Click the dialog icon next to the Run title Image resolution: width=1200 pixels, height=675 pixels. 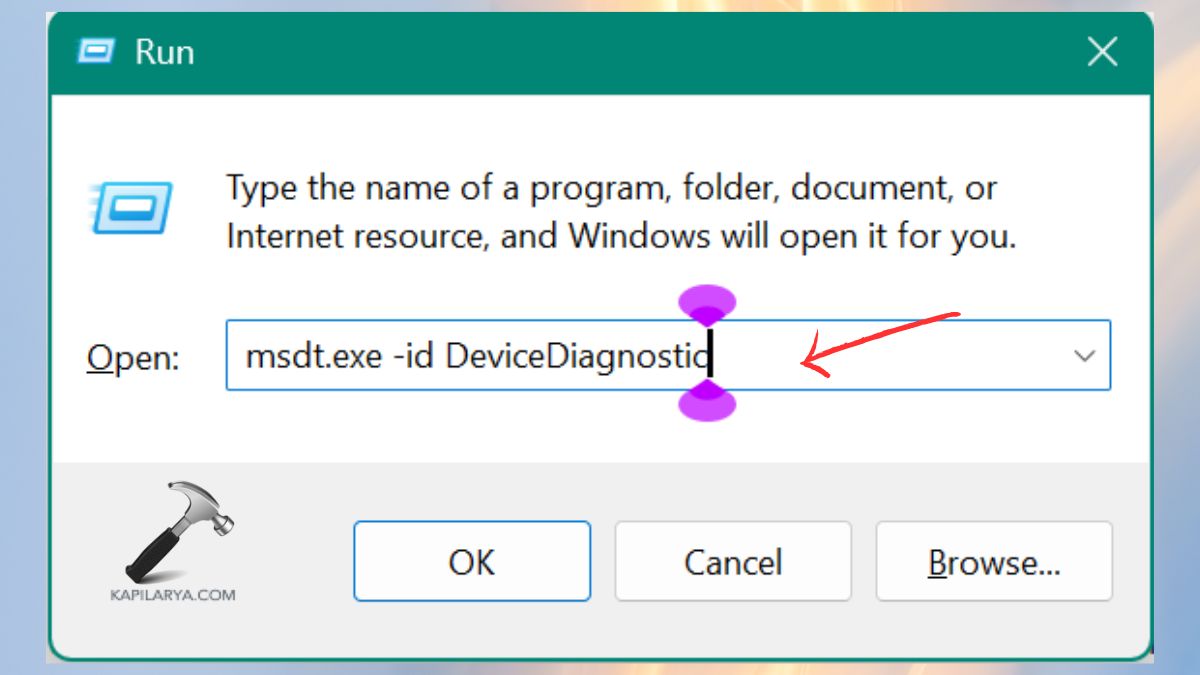[x=94, y=52]
